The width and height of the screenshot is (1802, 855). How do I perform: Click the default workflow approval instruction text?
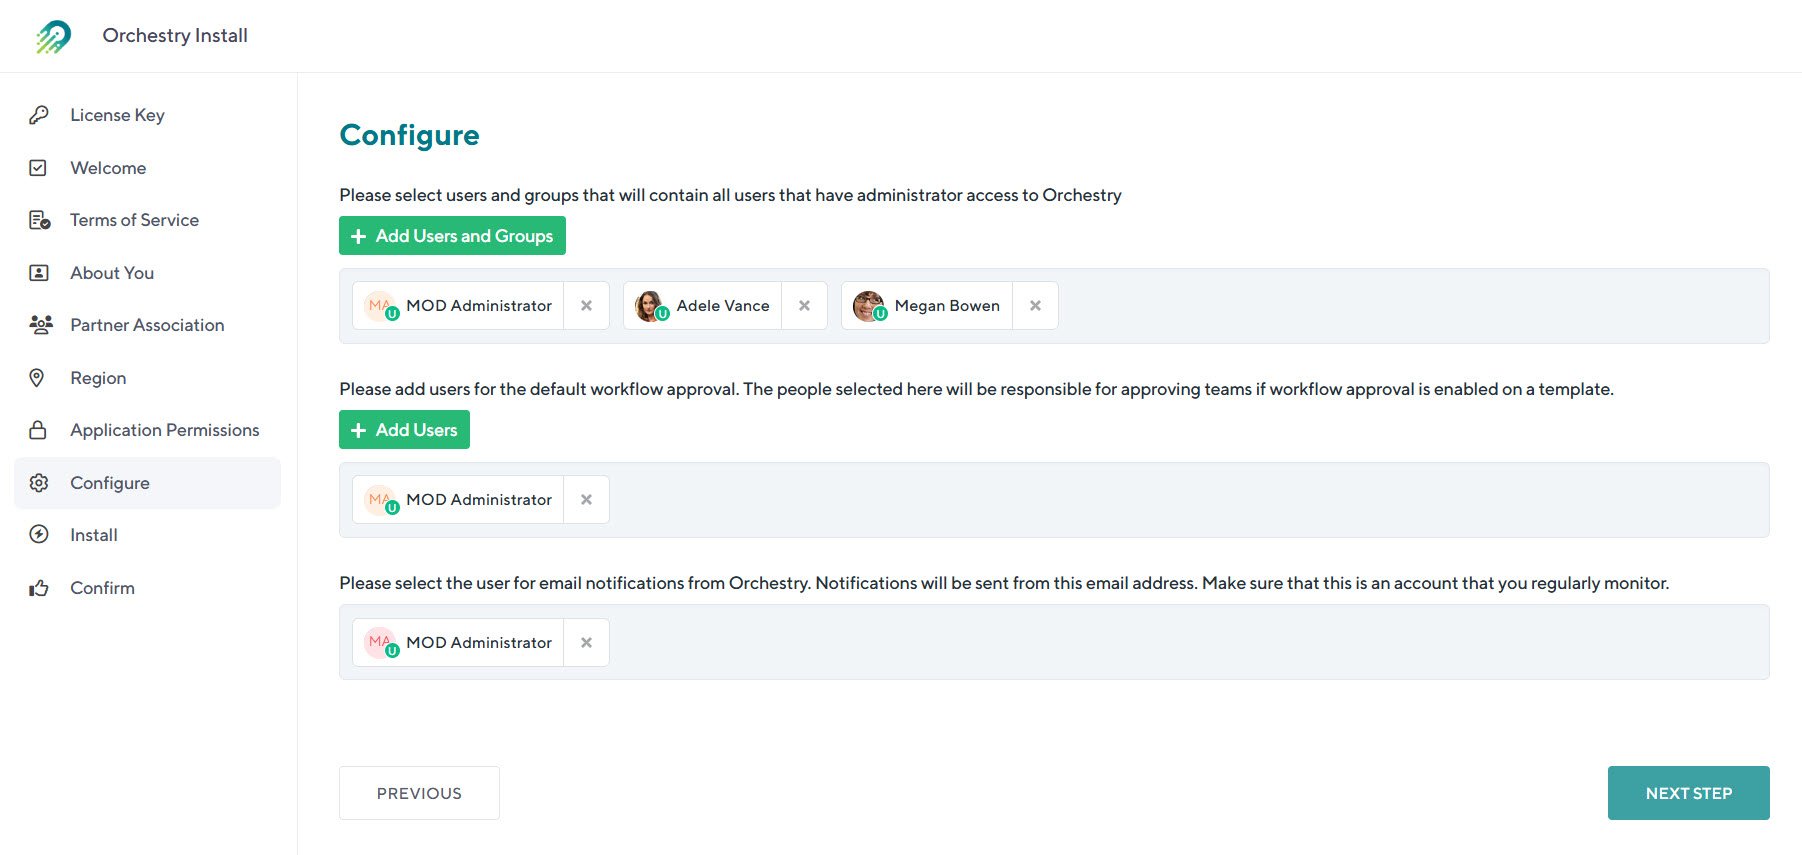pos(976,389)
